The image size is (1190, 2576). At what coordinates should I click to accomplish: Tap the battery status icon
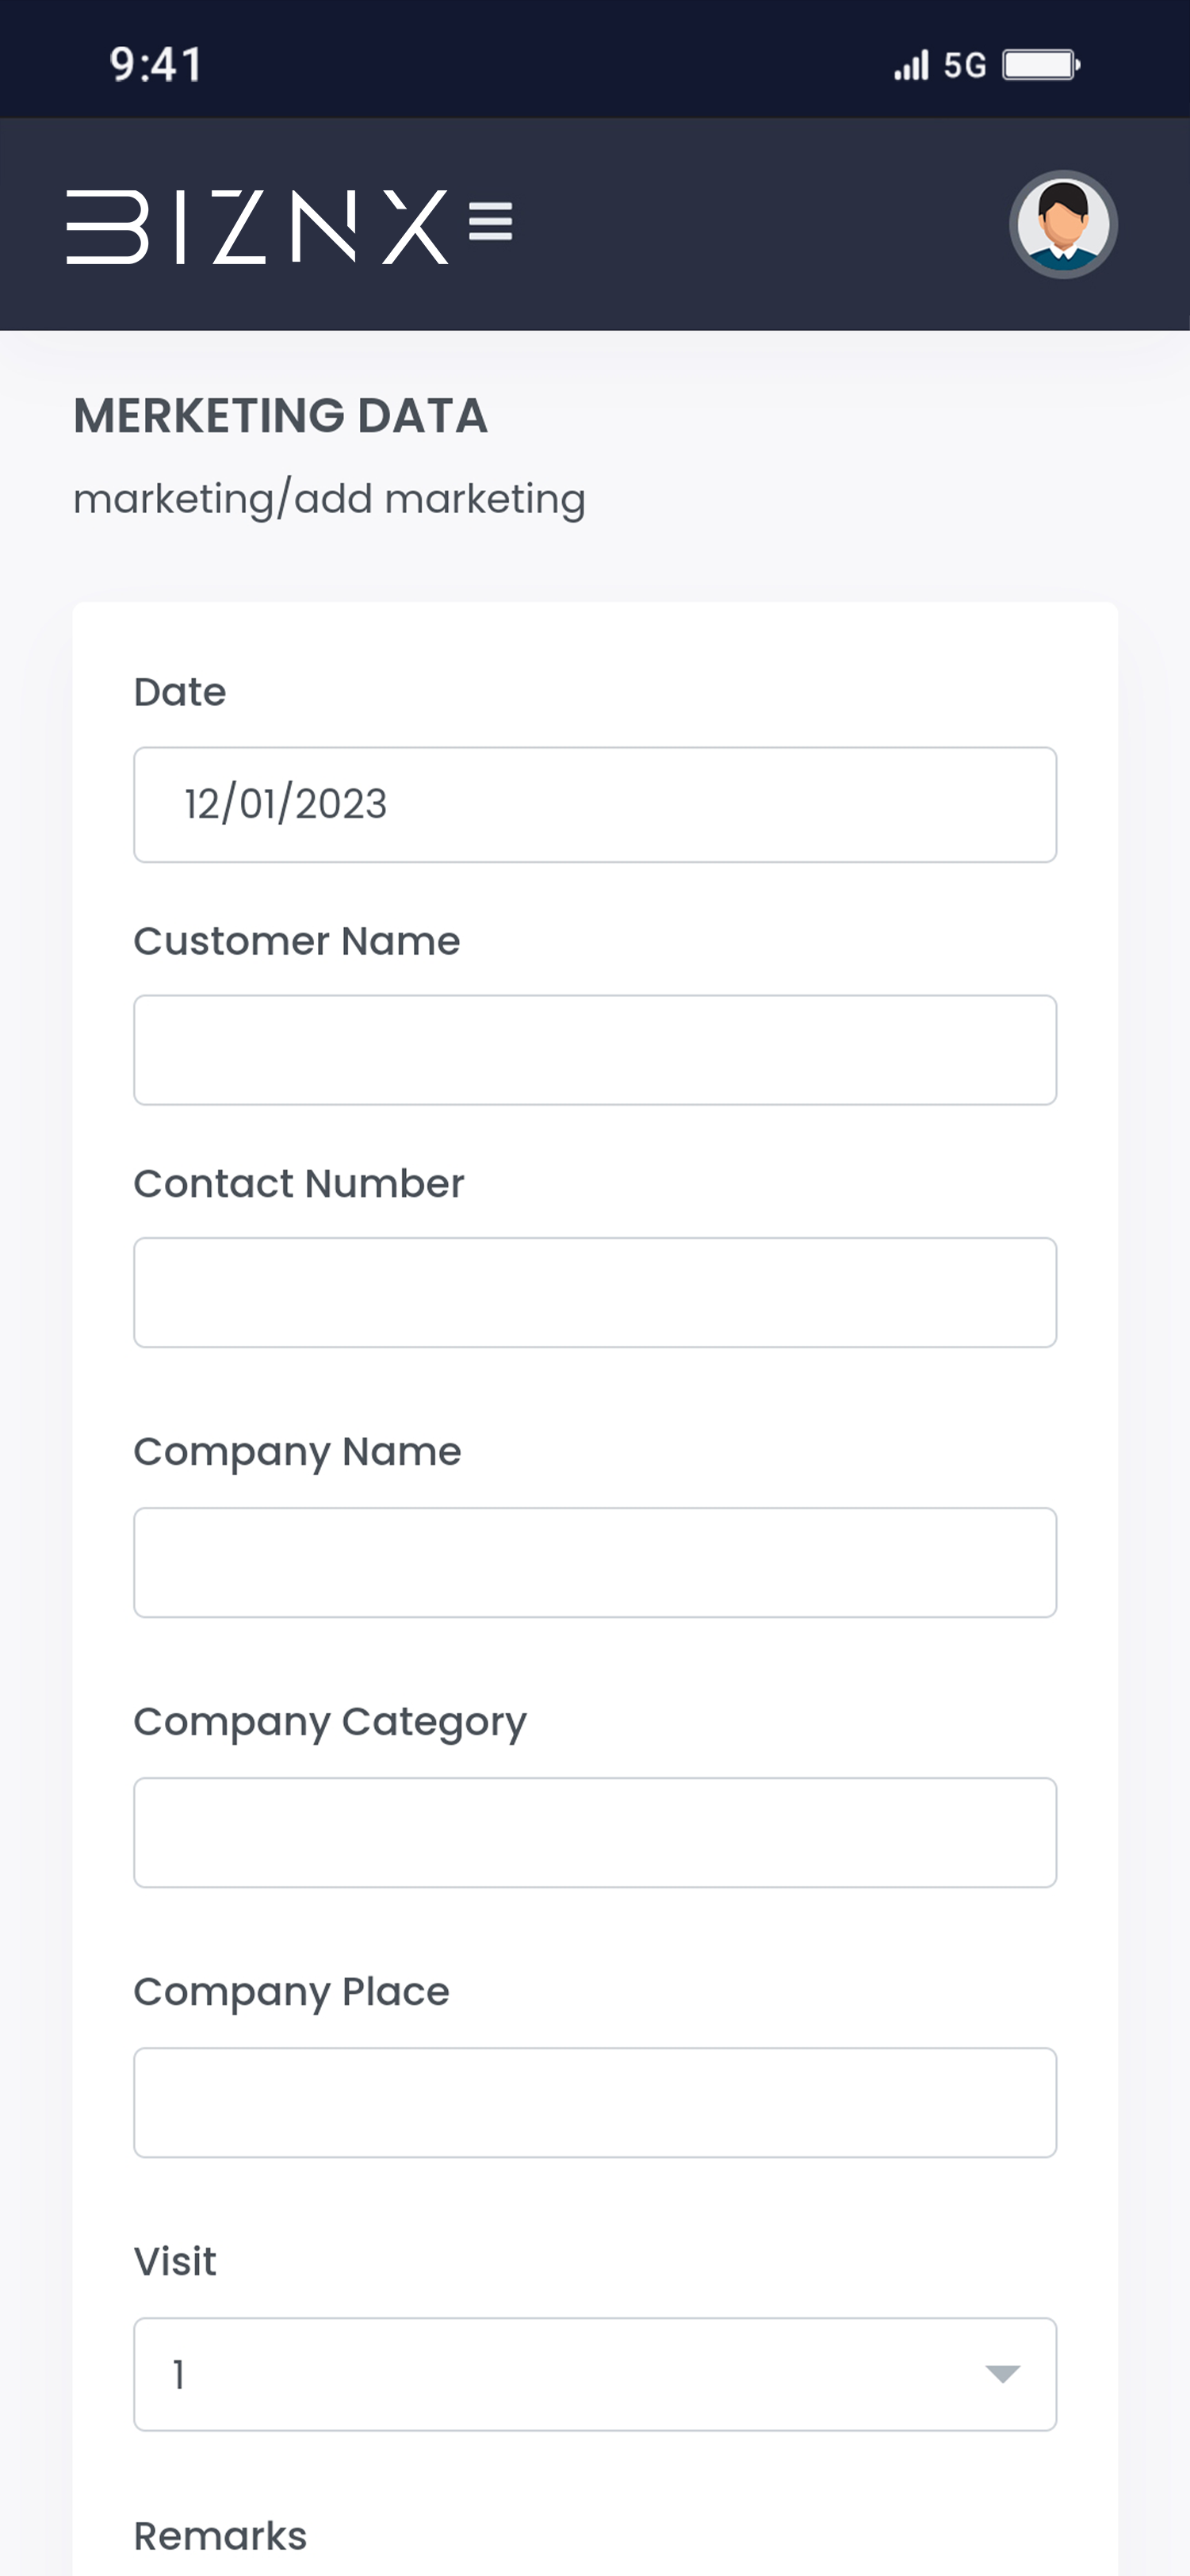(x=1041, y=66)
